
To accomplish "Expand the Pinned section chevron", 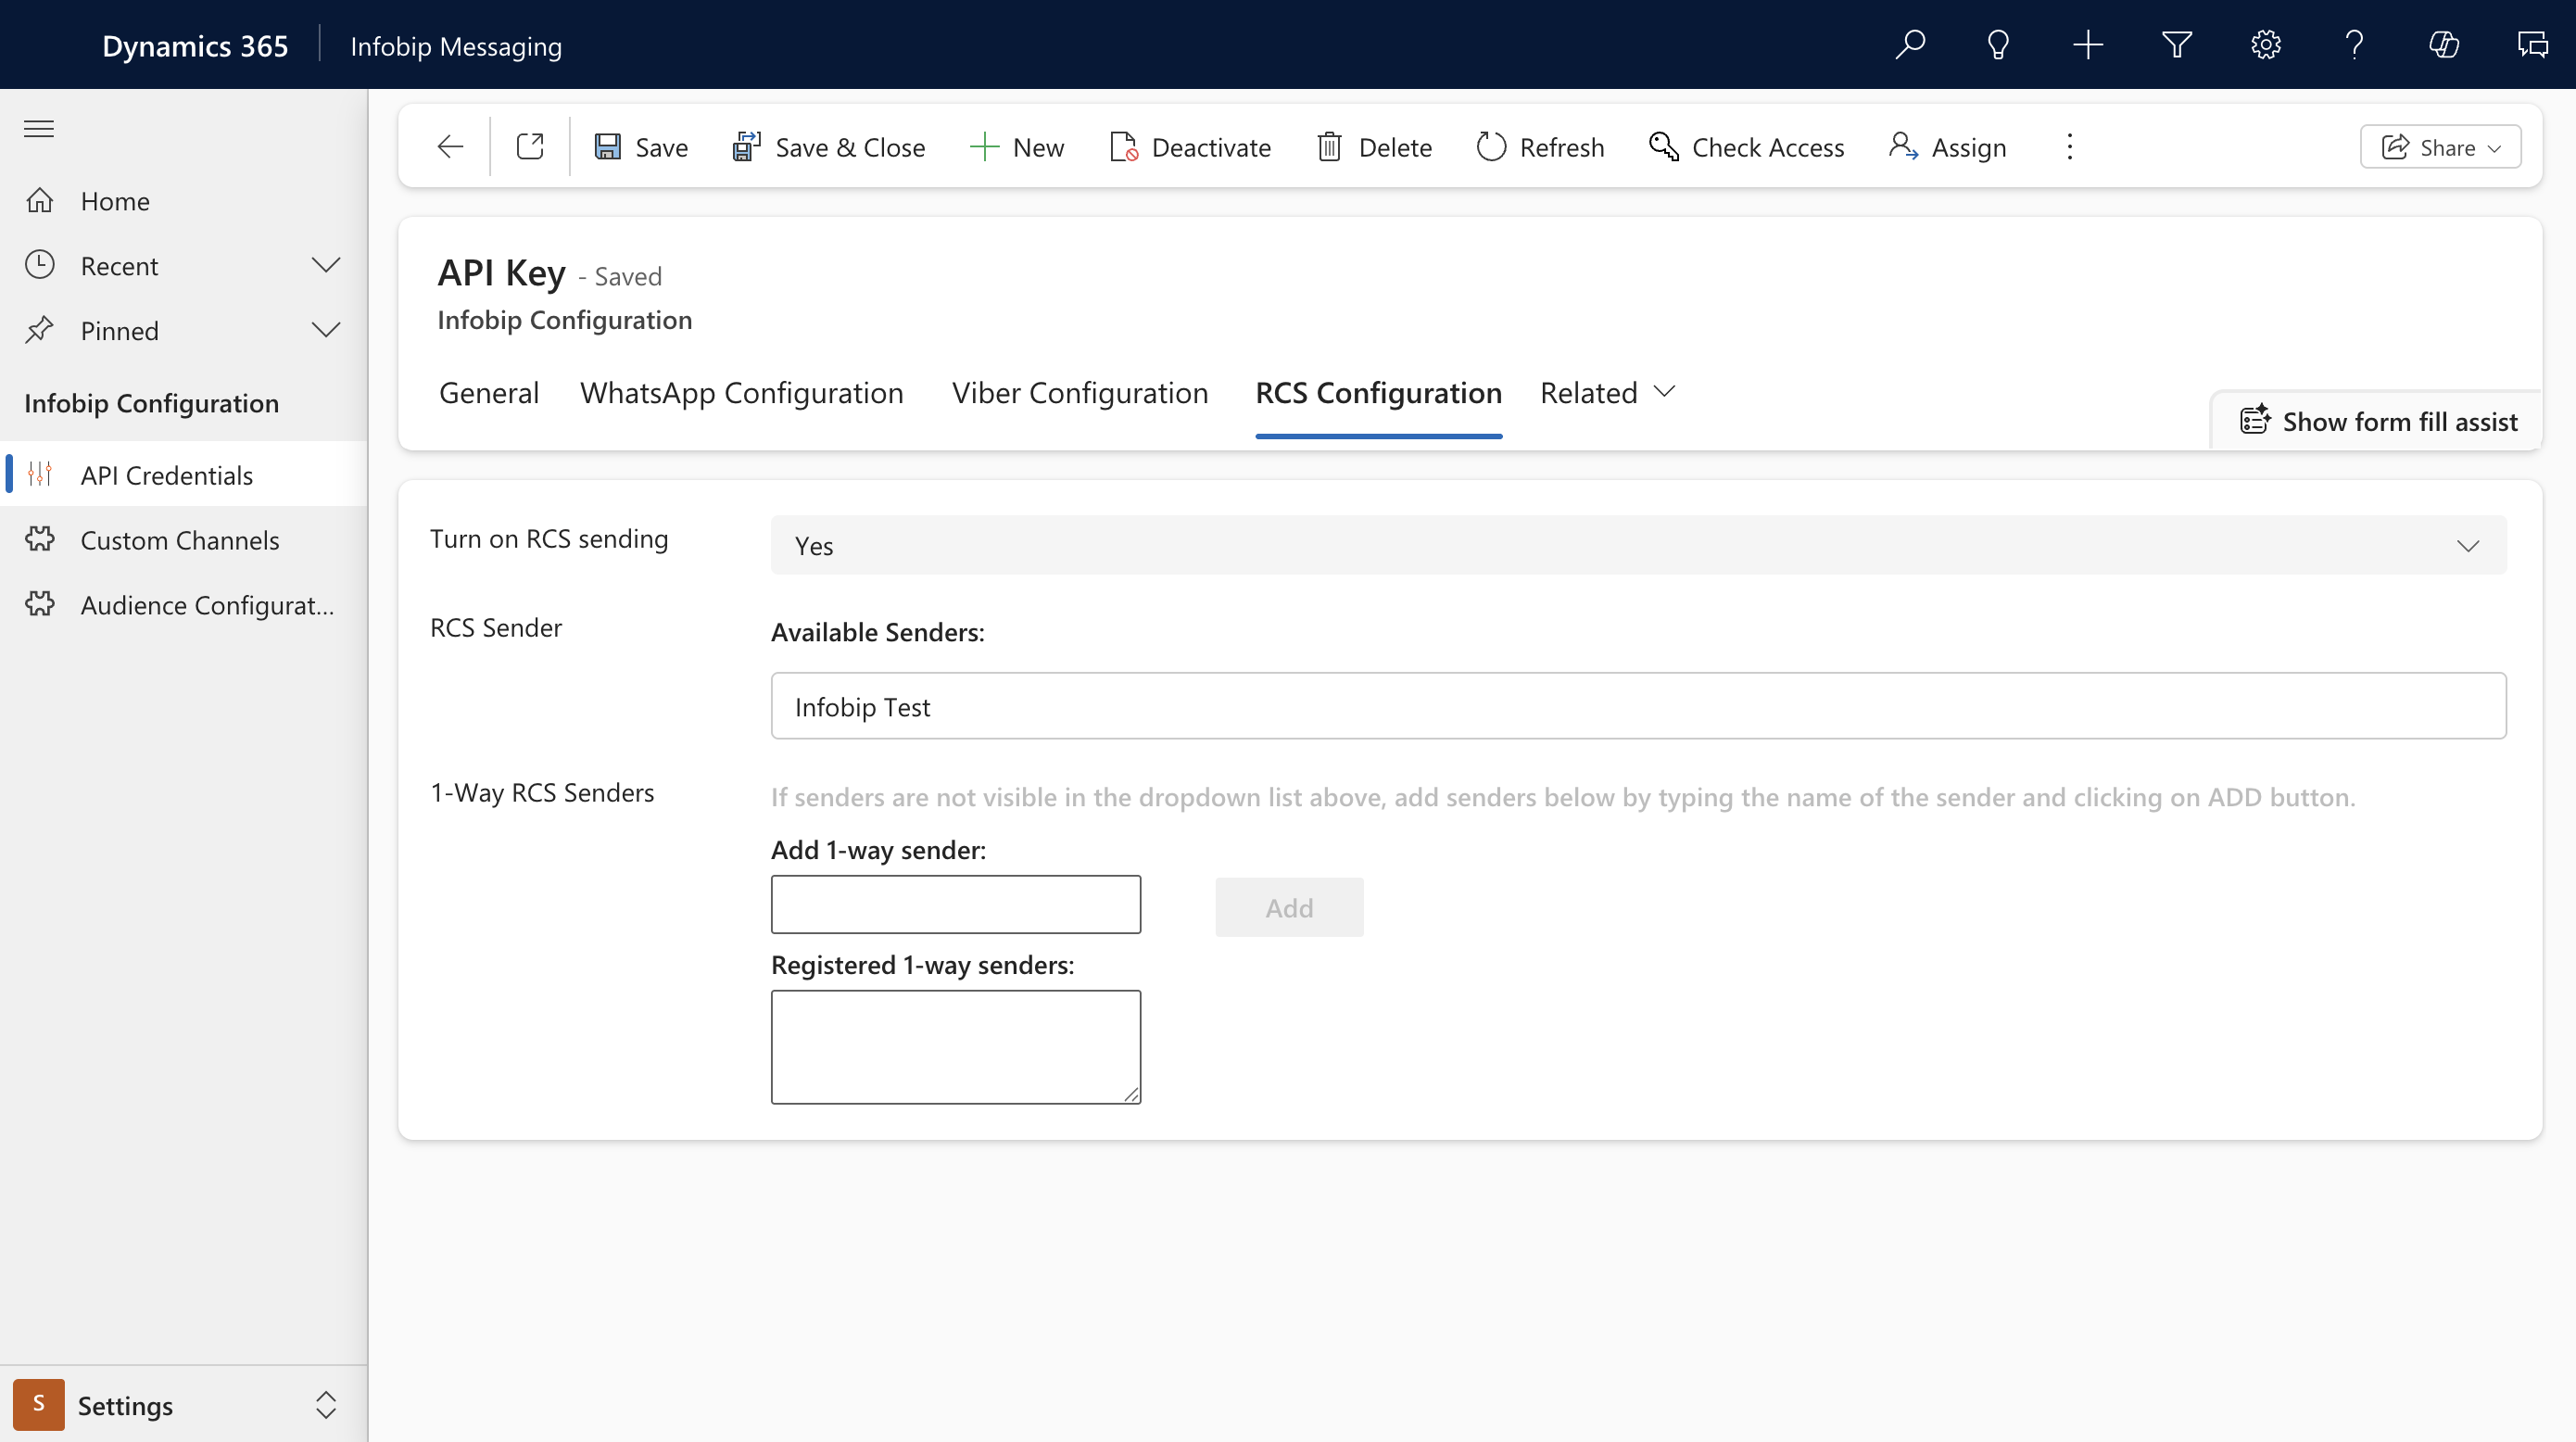I will tap(326, 330).
